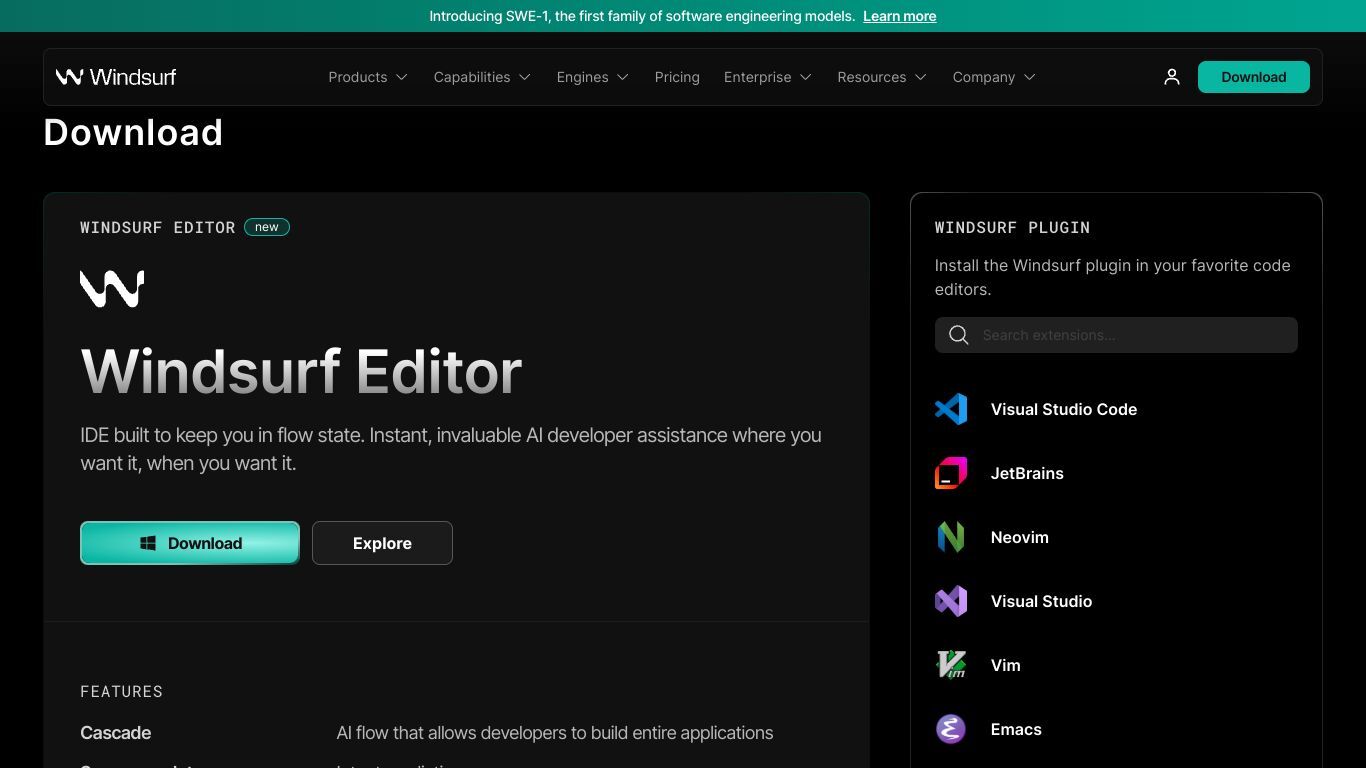Open the Vim plugin link
1366x768 pixels.
click(1006, 665)
